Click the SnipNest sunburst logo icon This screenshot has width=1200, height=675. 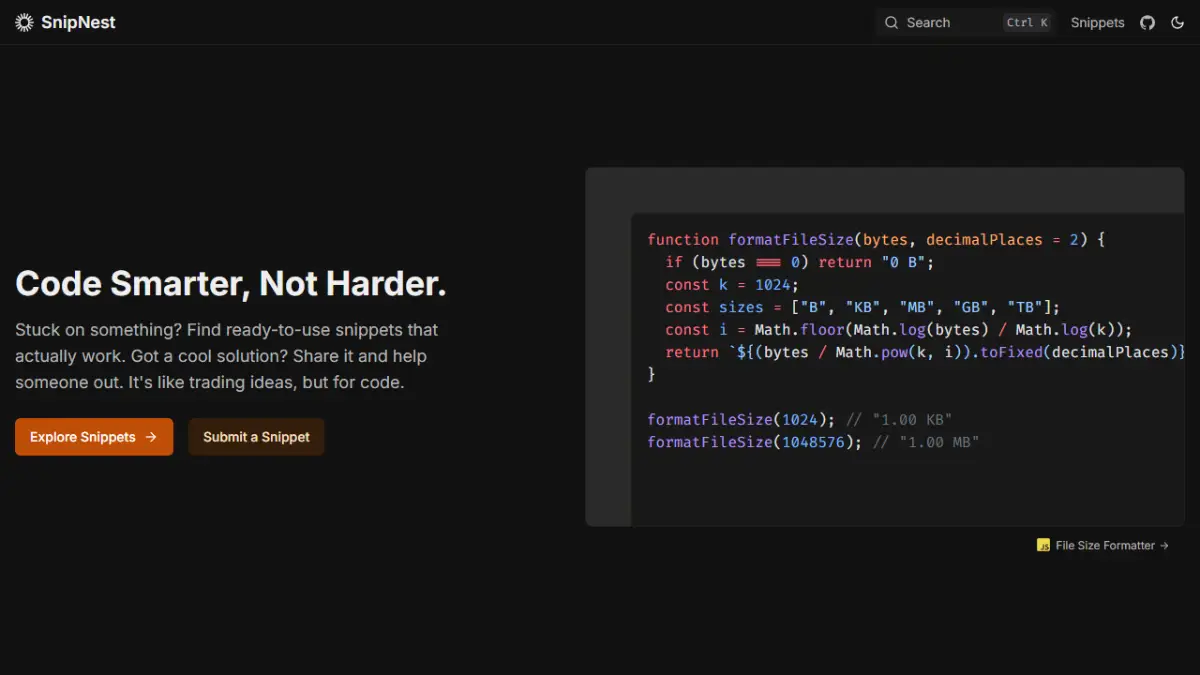(25, 22)
